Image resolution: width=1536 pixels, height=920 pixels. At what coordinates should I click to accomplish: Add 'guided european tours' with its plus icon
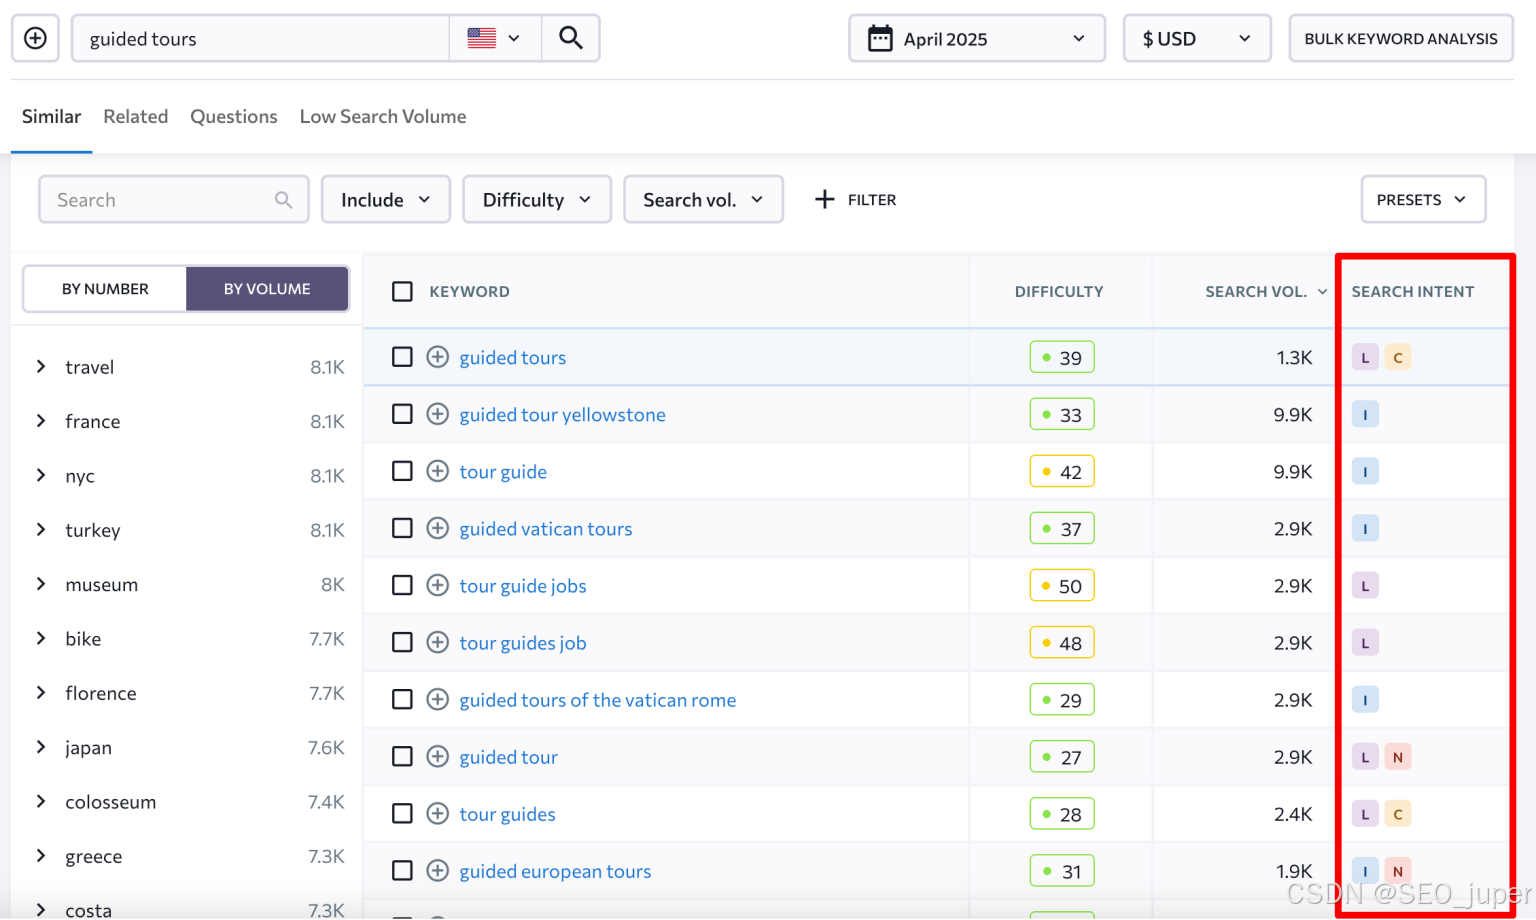tap(437, 870)
